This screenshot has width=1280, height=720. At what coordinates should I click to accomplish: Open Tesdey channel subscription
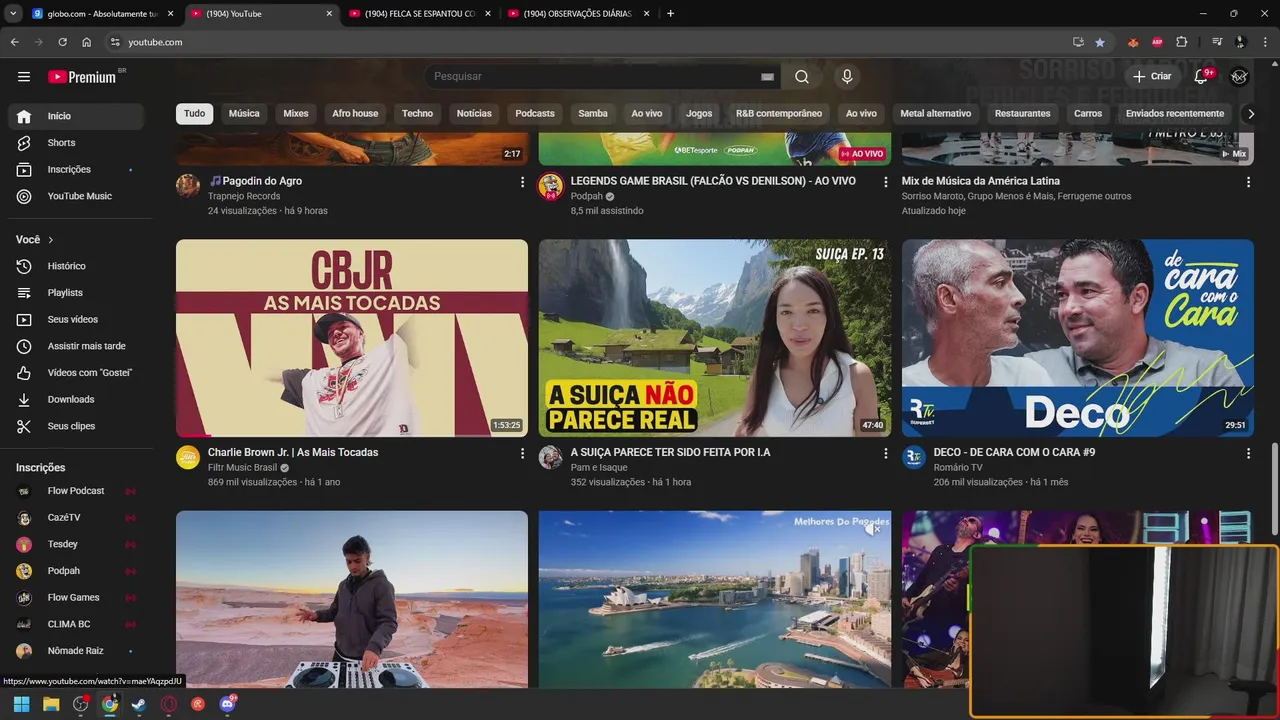click(x=76, y=544)
